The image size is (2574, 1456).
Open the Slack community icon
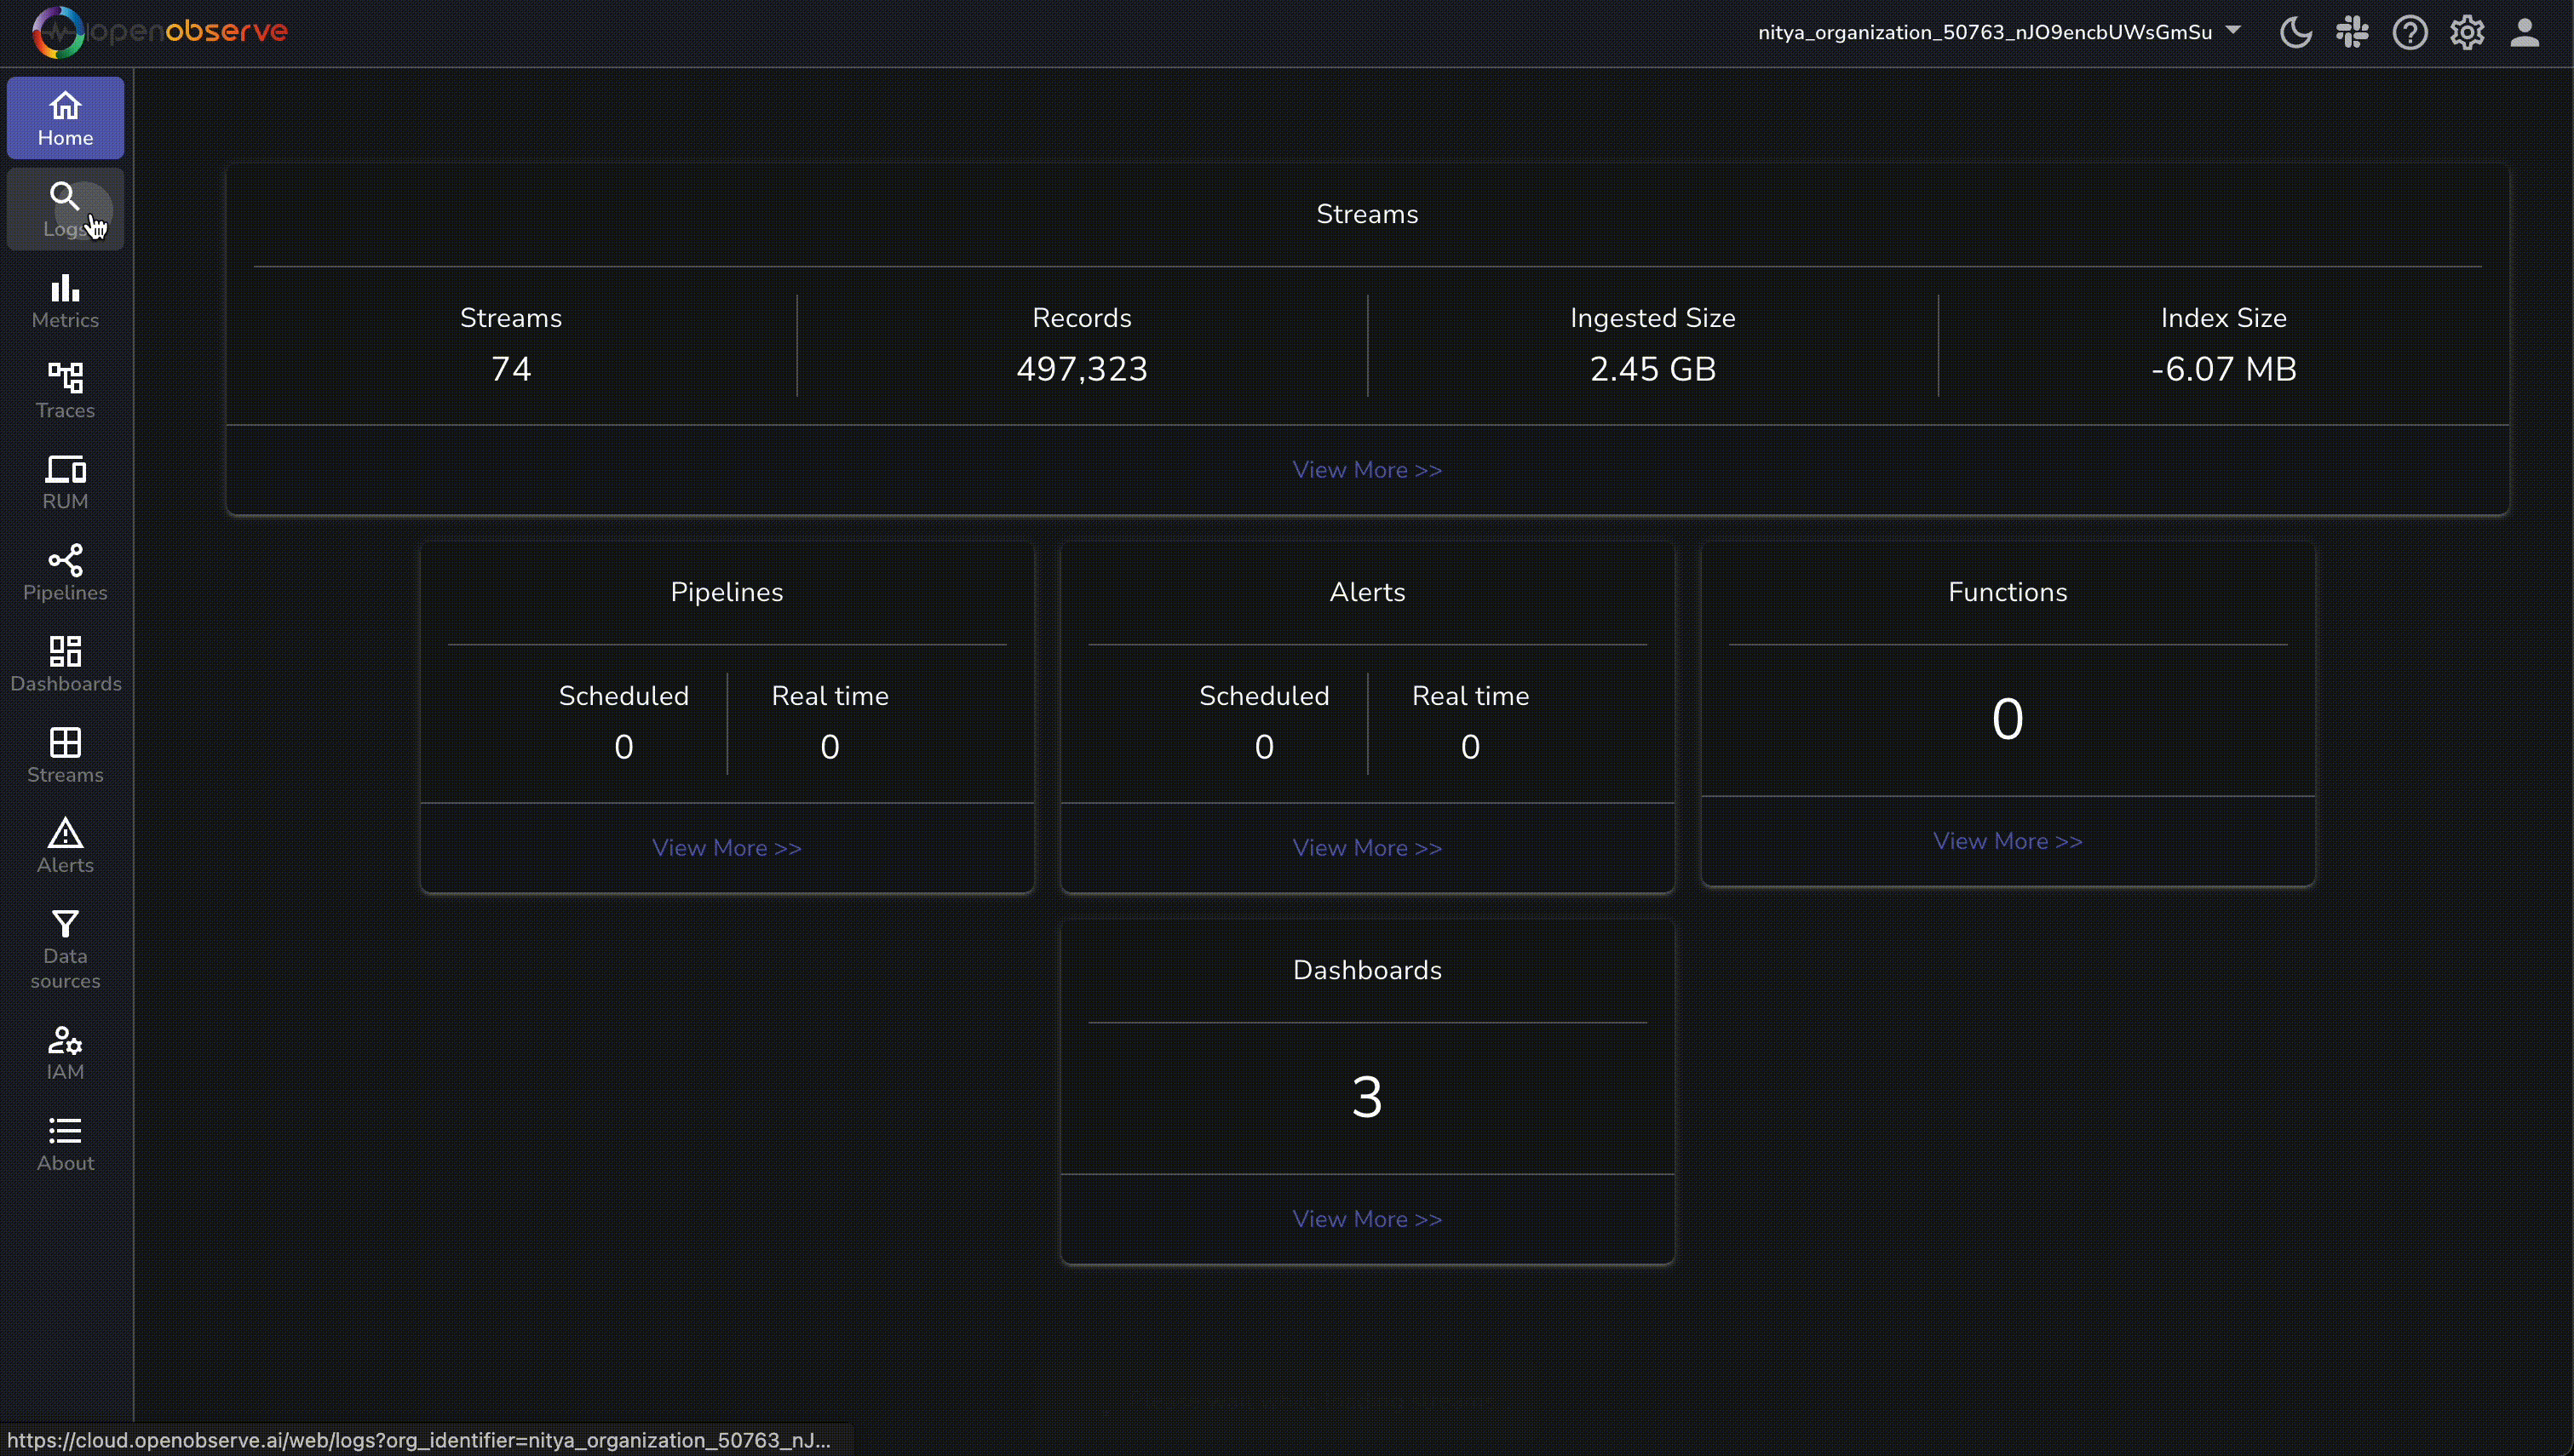pyautogui.click(x=2352, y=32)
